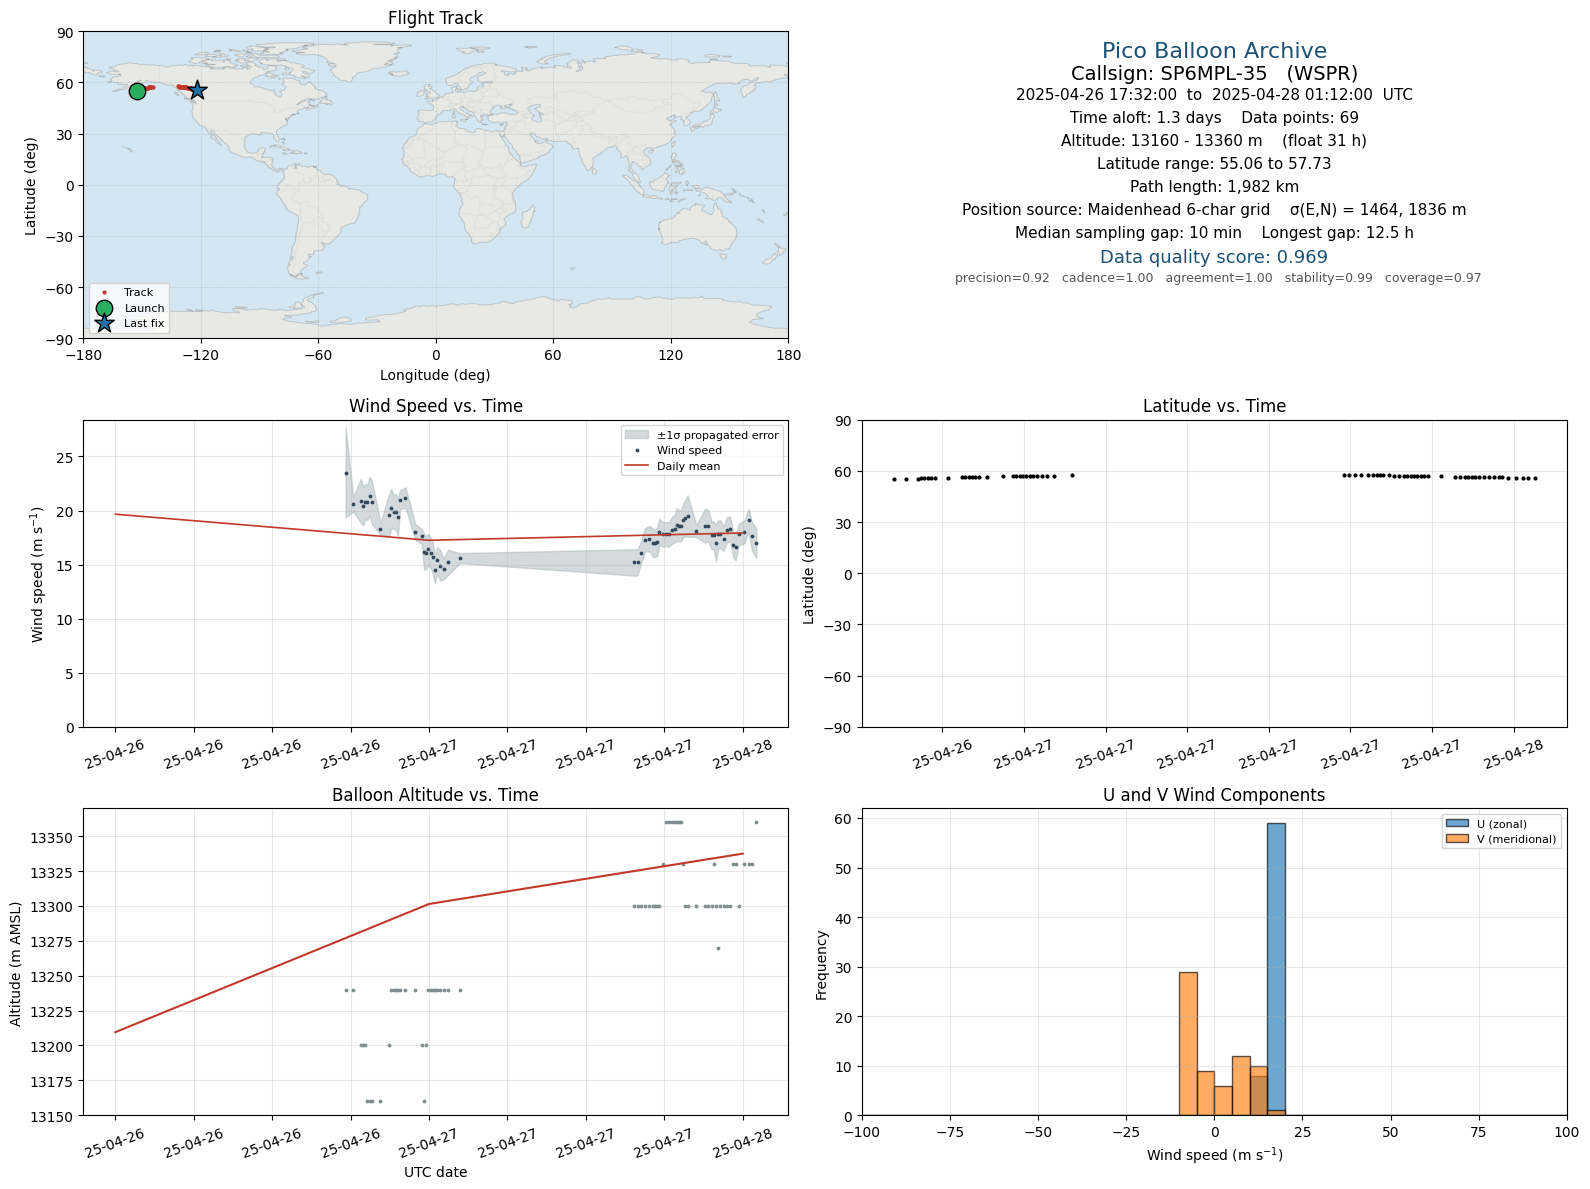
Task: Click the histogram's "Wind speed (m s⁻¹)" x-axis label
Action: pyautogui.click(x=1214, y=1155)
